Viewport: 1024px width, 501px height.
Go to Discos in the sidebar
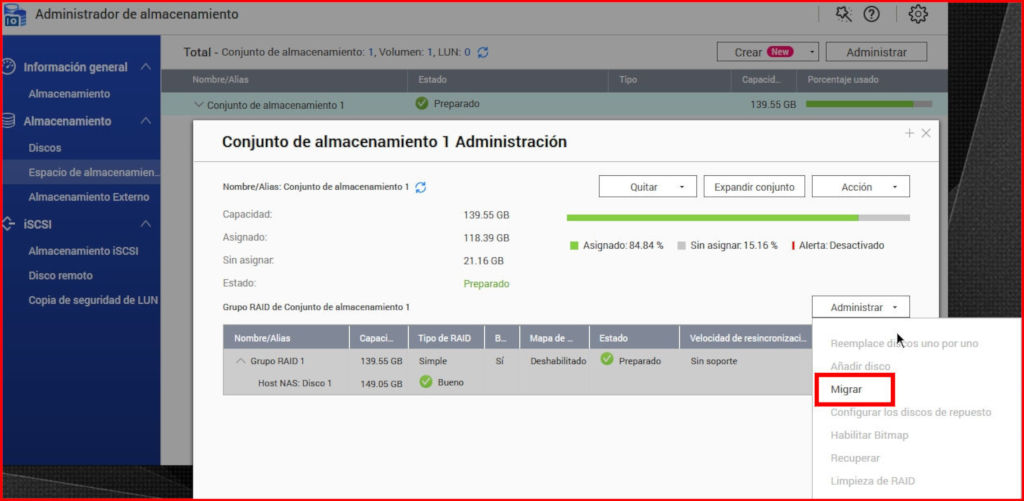tap(45, 148)
